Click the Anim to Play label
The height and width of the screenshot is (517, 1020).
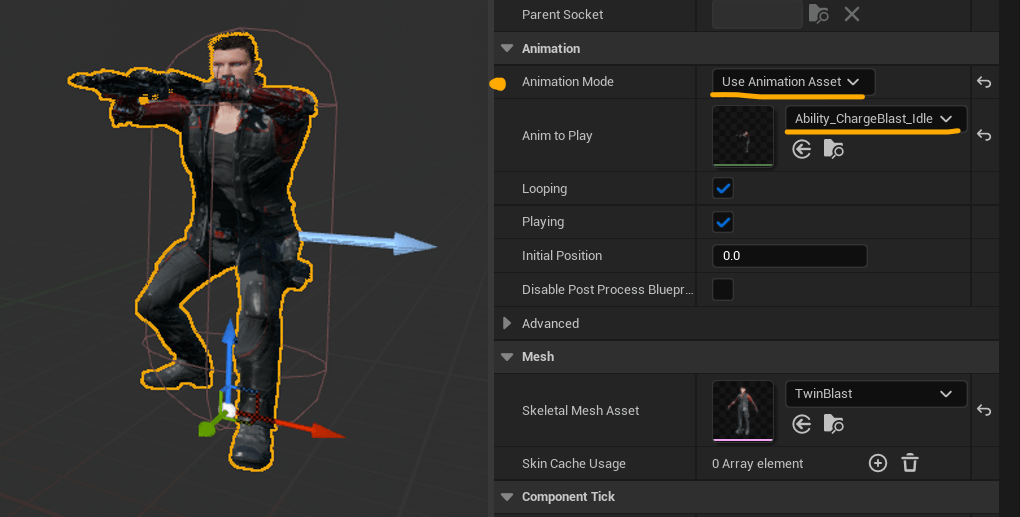(x=557, y=135)
